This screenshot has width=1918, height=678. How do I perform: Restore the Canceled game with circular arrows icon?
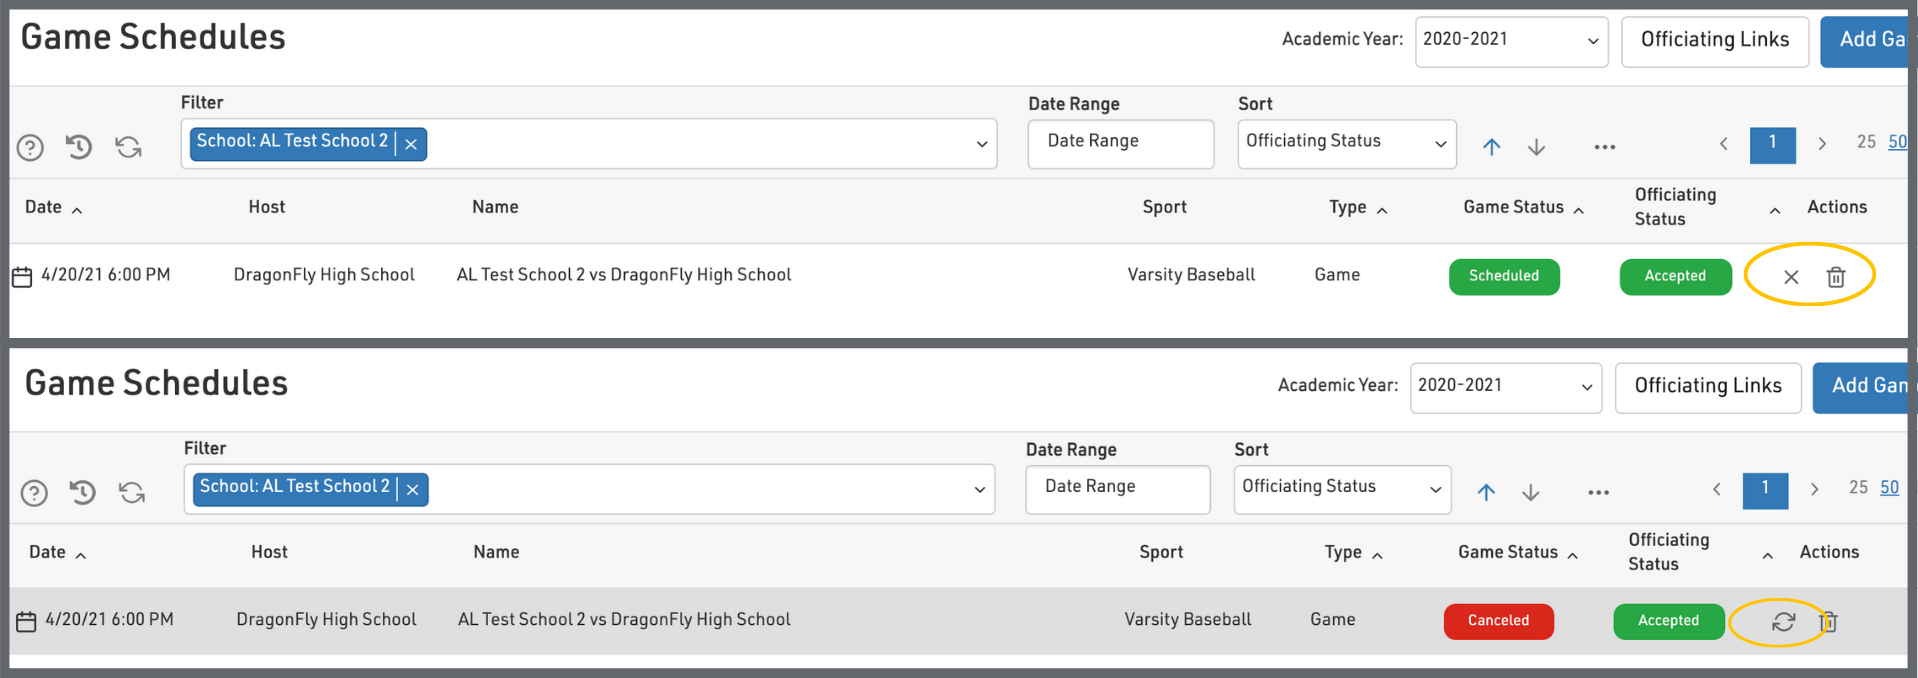(1783, 622)
